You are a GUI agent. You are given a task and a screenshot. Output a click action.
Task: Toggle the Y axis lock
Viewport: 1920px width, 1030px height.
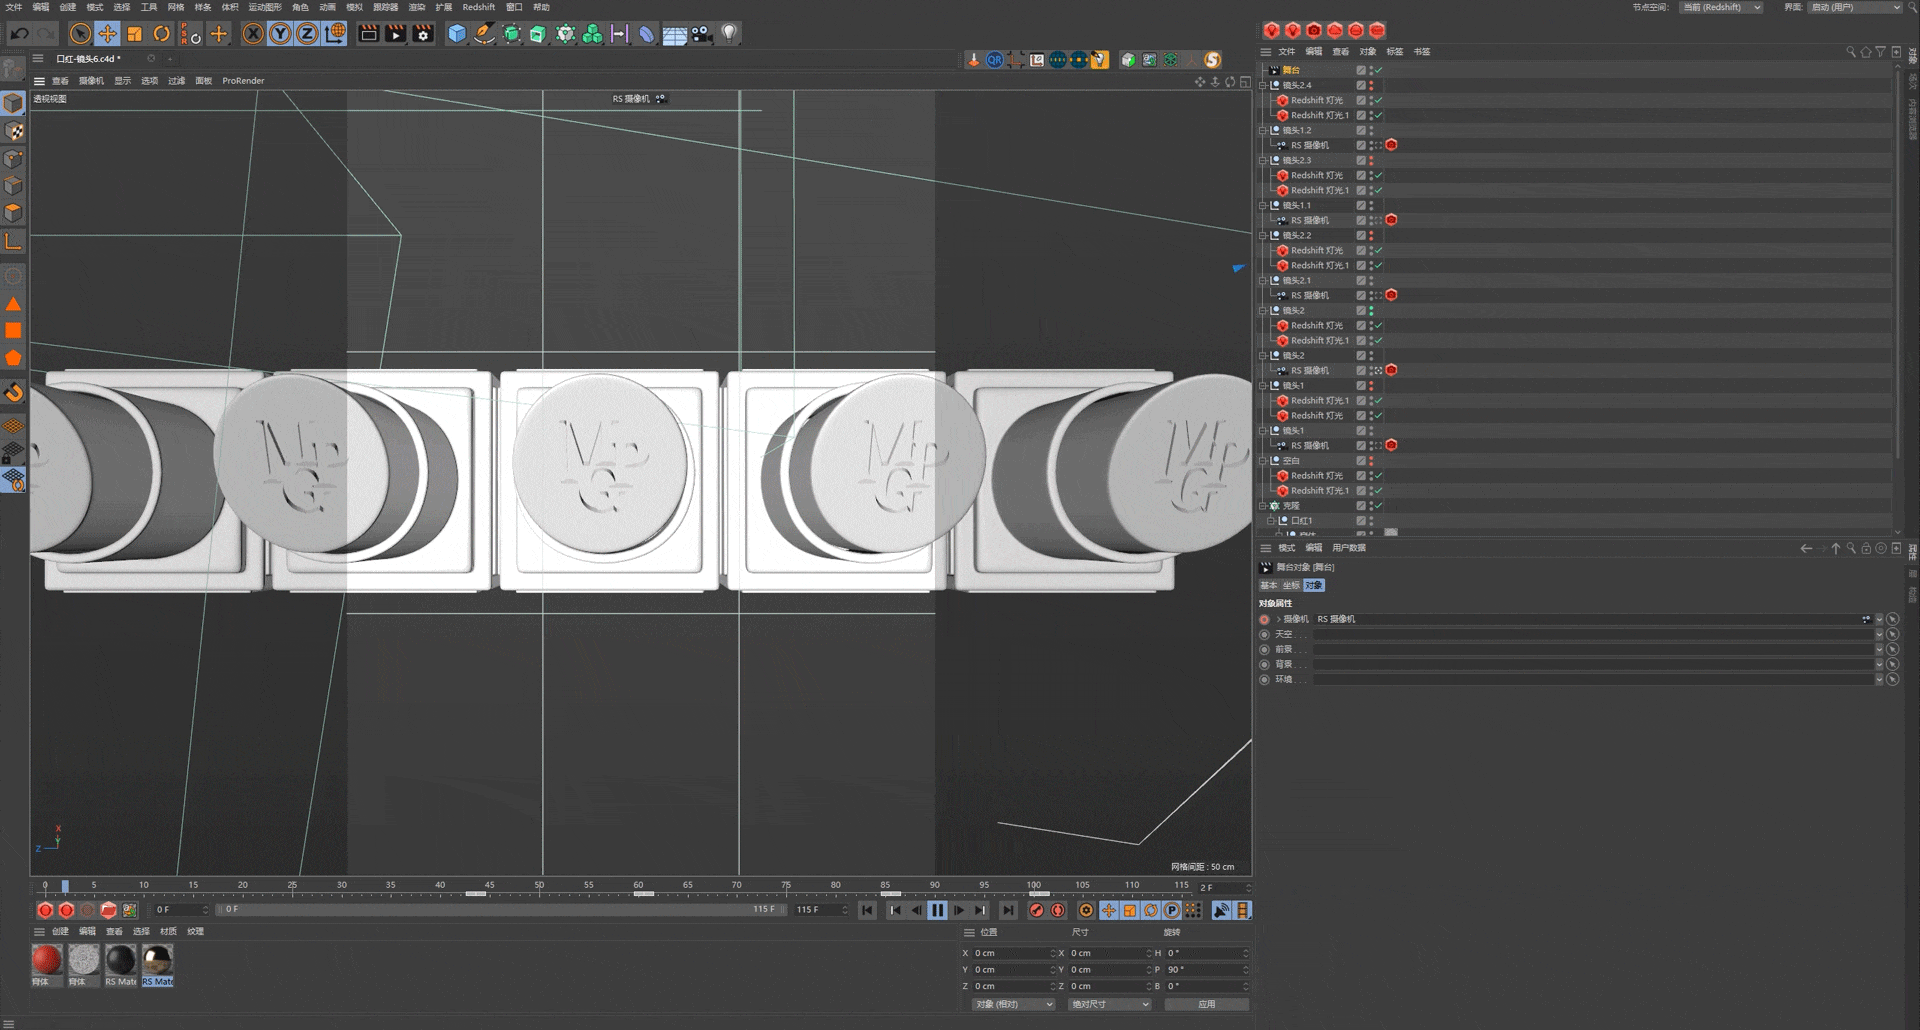pyautogui.click(x=280, y=34)
